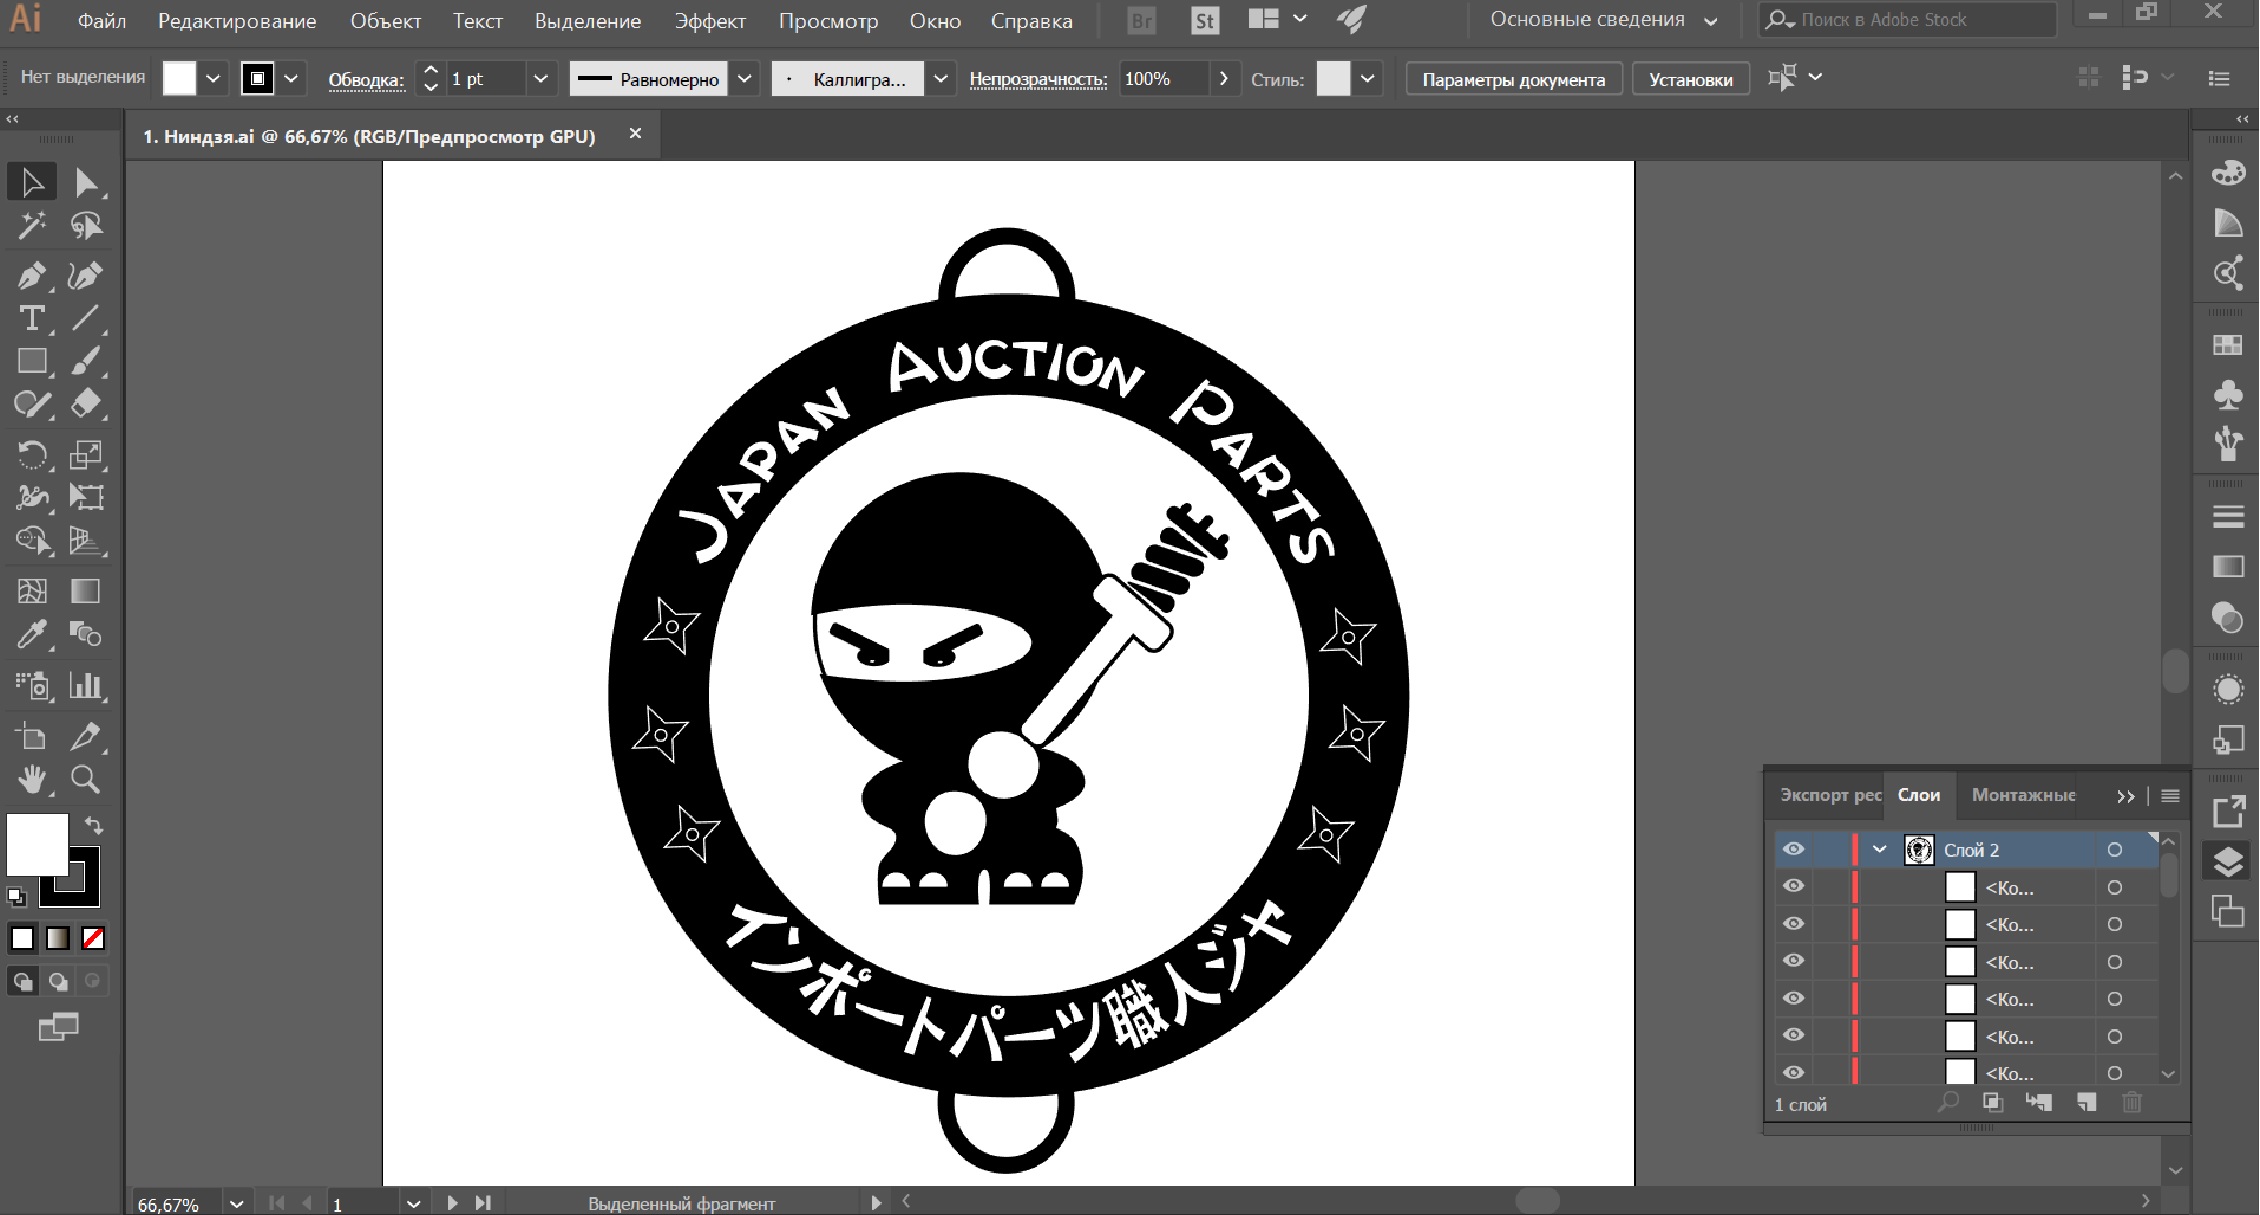Select the Hand tool
The height and width of the screenshot is (1215, 2260).
31,779
